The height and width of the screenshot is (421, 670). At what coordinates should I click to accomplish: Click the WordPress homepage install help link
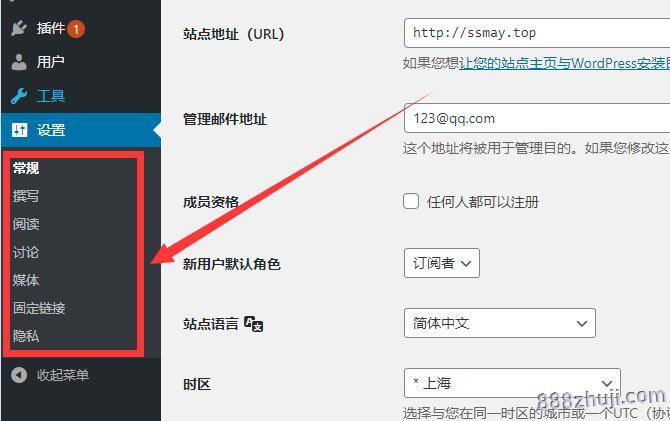(564, 63)
